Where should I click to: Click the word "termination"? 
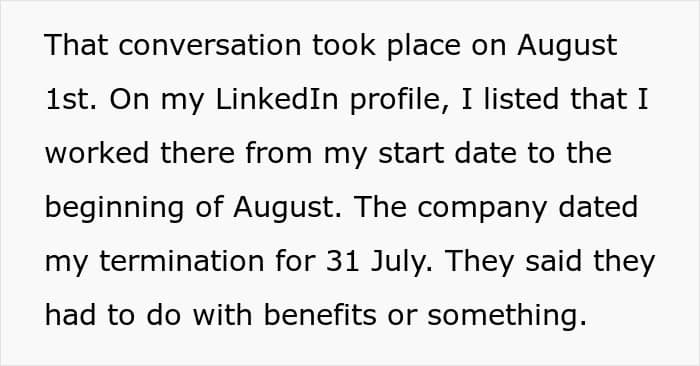point(181,262)
